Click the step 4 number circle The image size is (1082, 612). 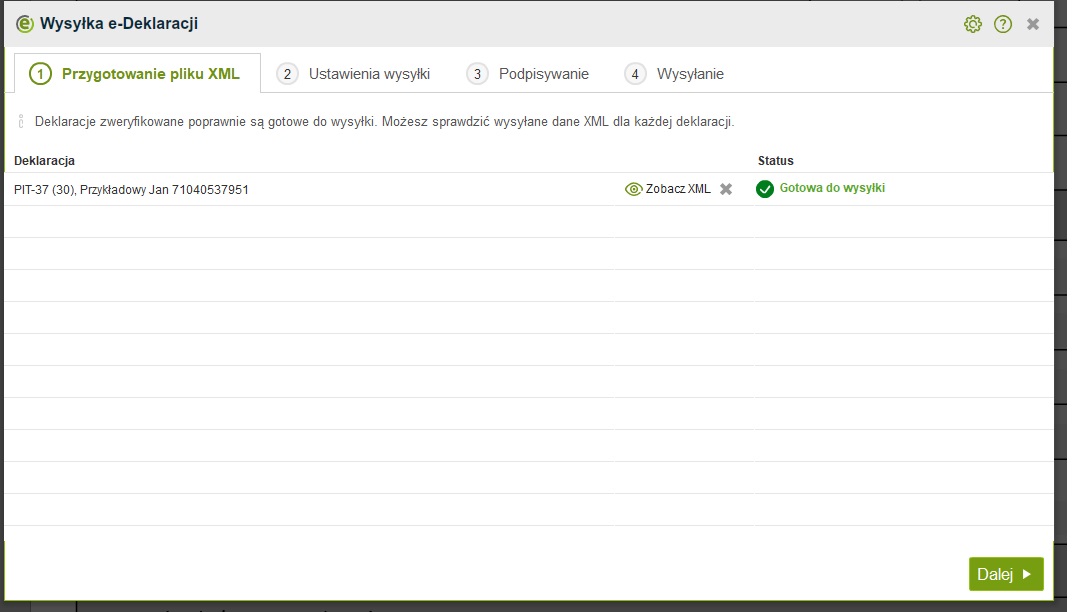pos(635,74)
